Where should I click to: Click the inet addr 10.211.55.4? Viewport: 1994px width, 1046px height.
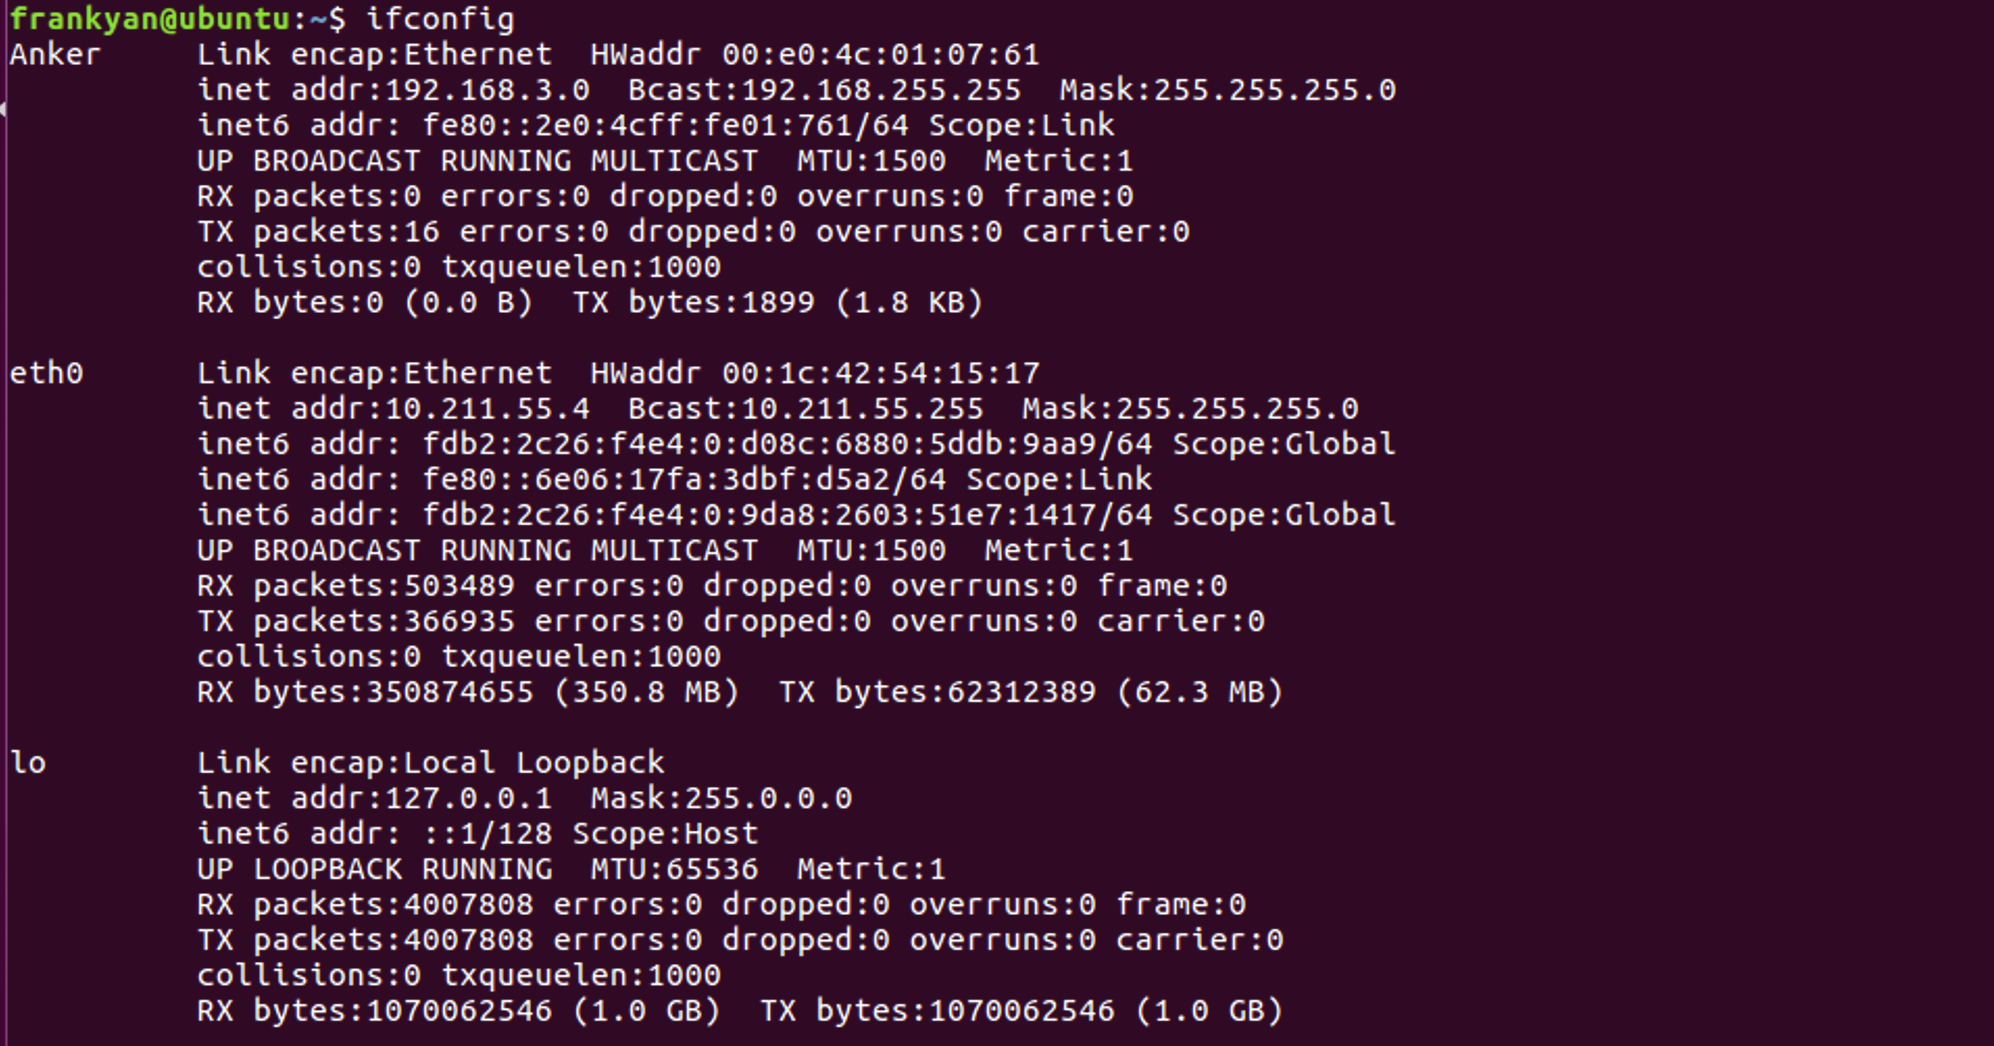[487, 409]
